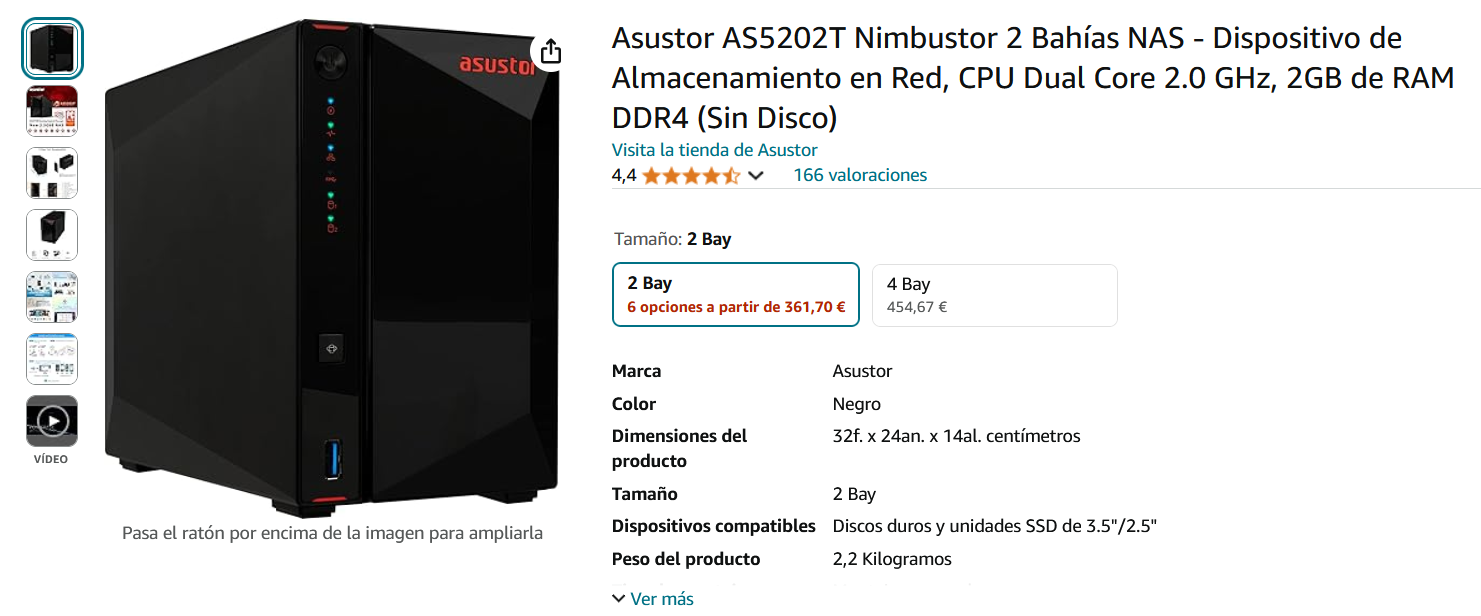Visit the Asustor store link
Viewport: 1481px width, 616px height.
(714, 150)
